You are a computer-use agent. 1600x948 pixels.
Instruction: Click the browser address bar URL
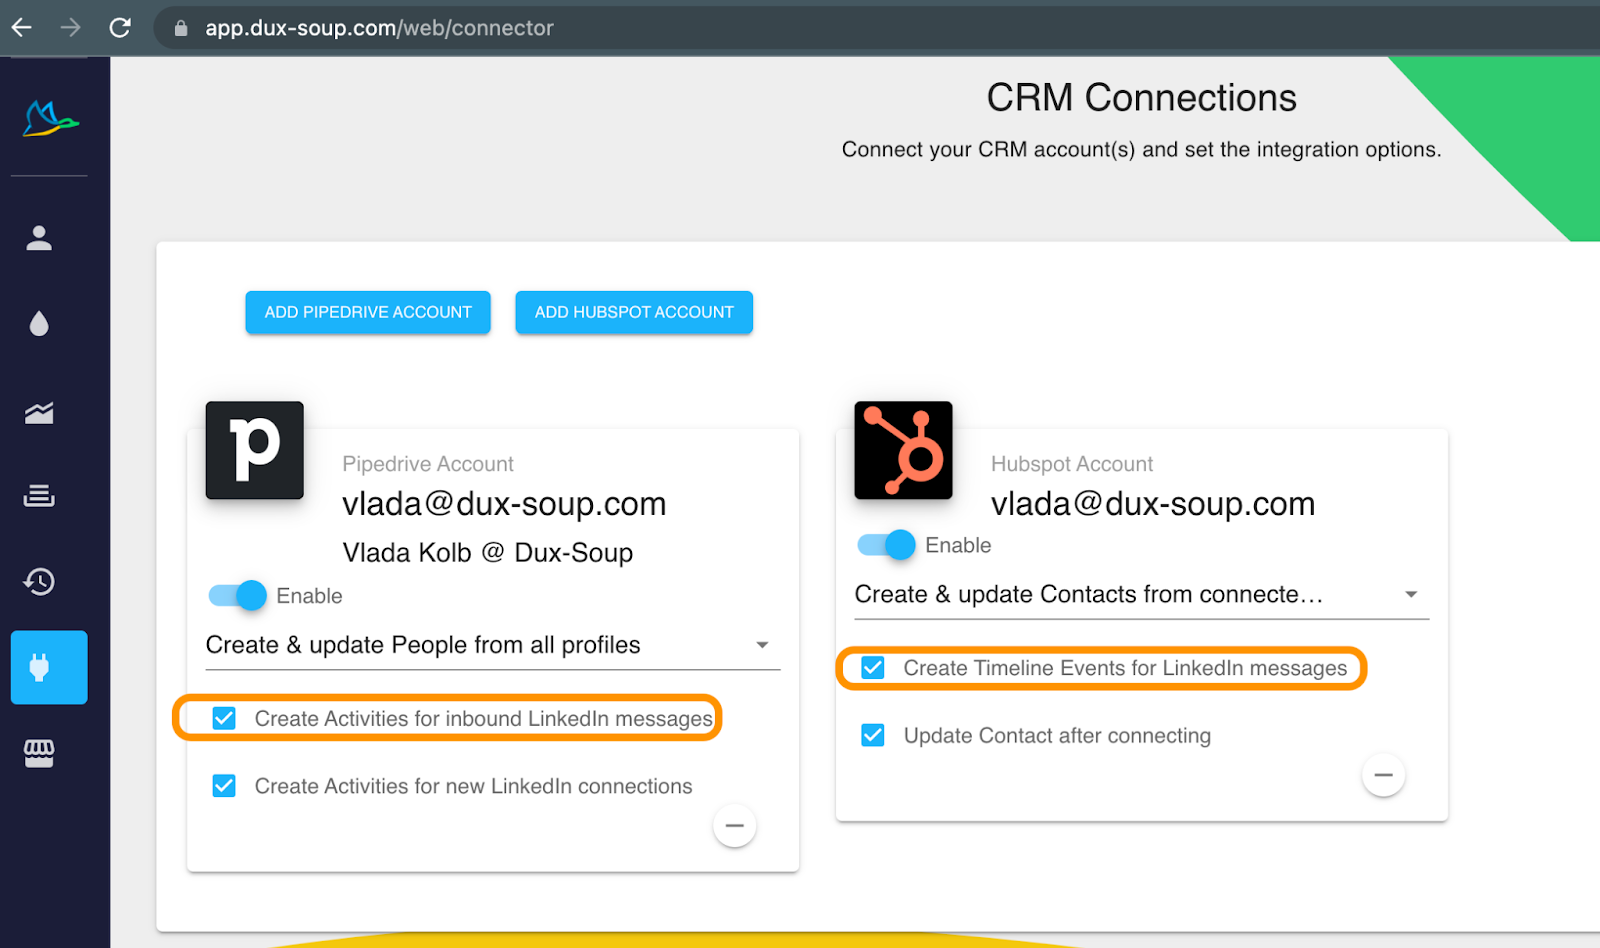(x=379, y=28)
